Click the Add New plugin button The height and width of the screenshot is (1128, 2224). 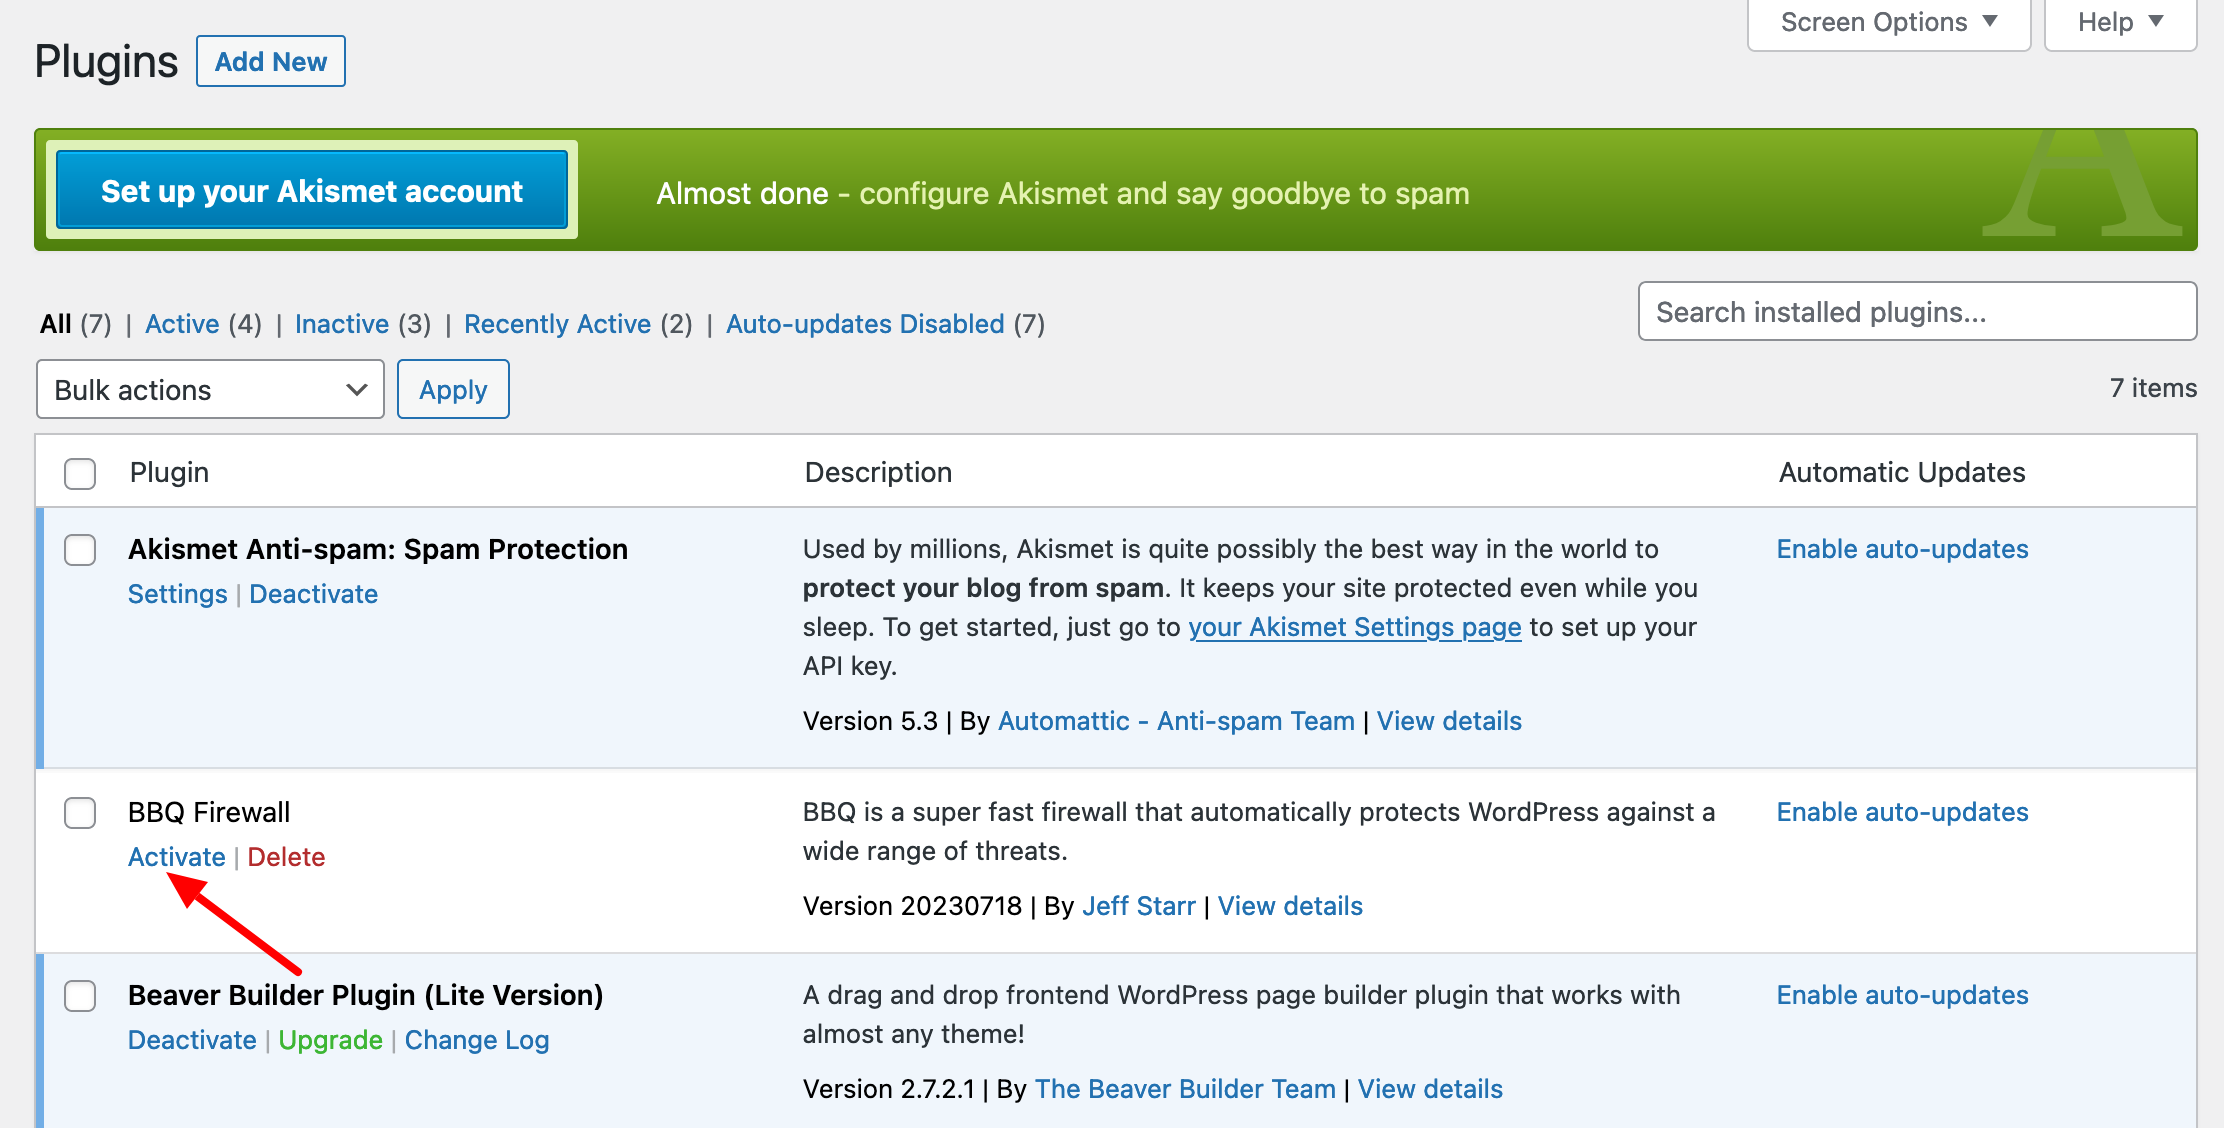click(x=271, y=61)
